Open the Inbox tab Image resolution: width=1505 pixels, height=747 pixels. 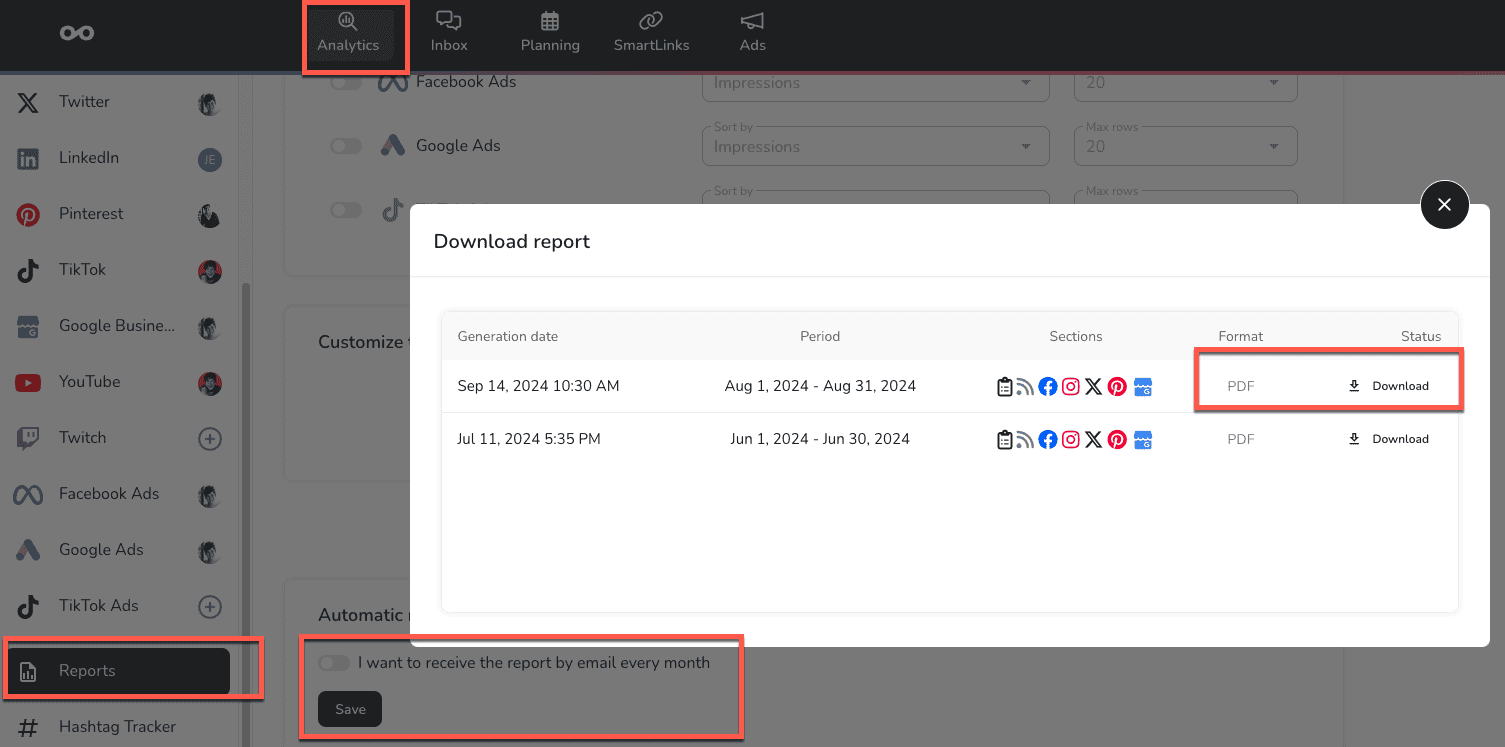pyautogui.click(x=449, y=33)
